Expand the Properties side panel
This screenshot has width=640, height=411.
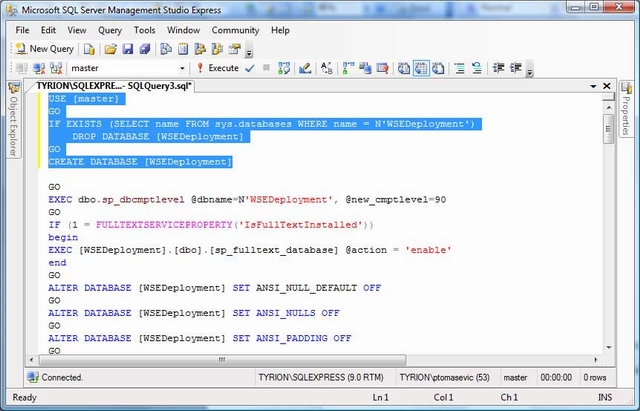pos(626,108)
